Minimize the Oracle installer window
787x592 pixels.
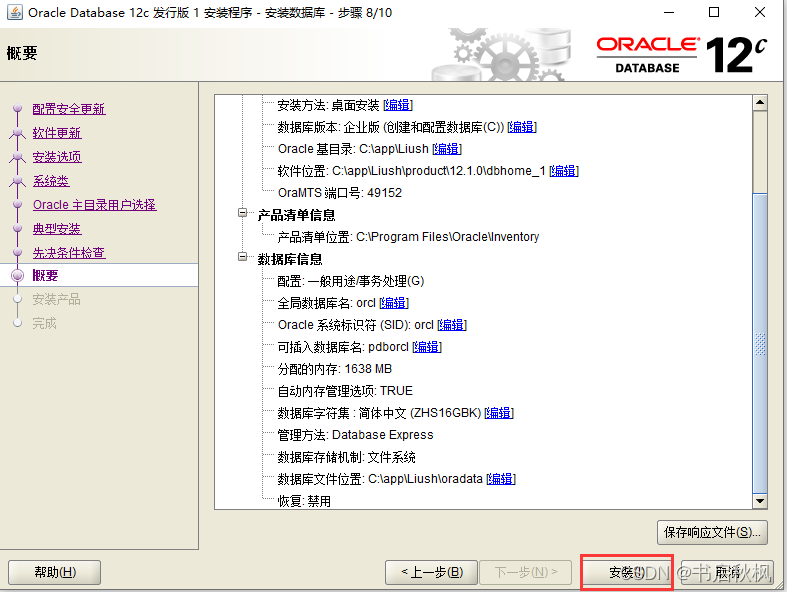669,13
